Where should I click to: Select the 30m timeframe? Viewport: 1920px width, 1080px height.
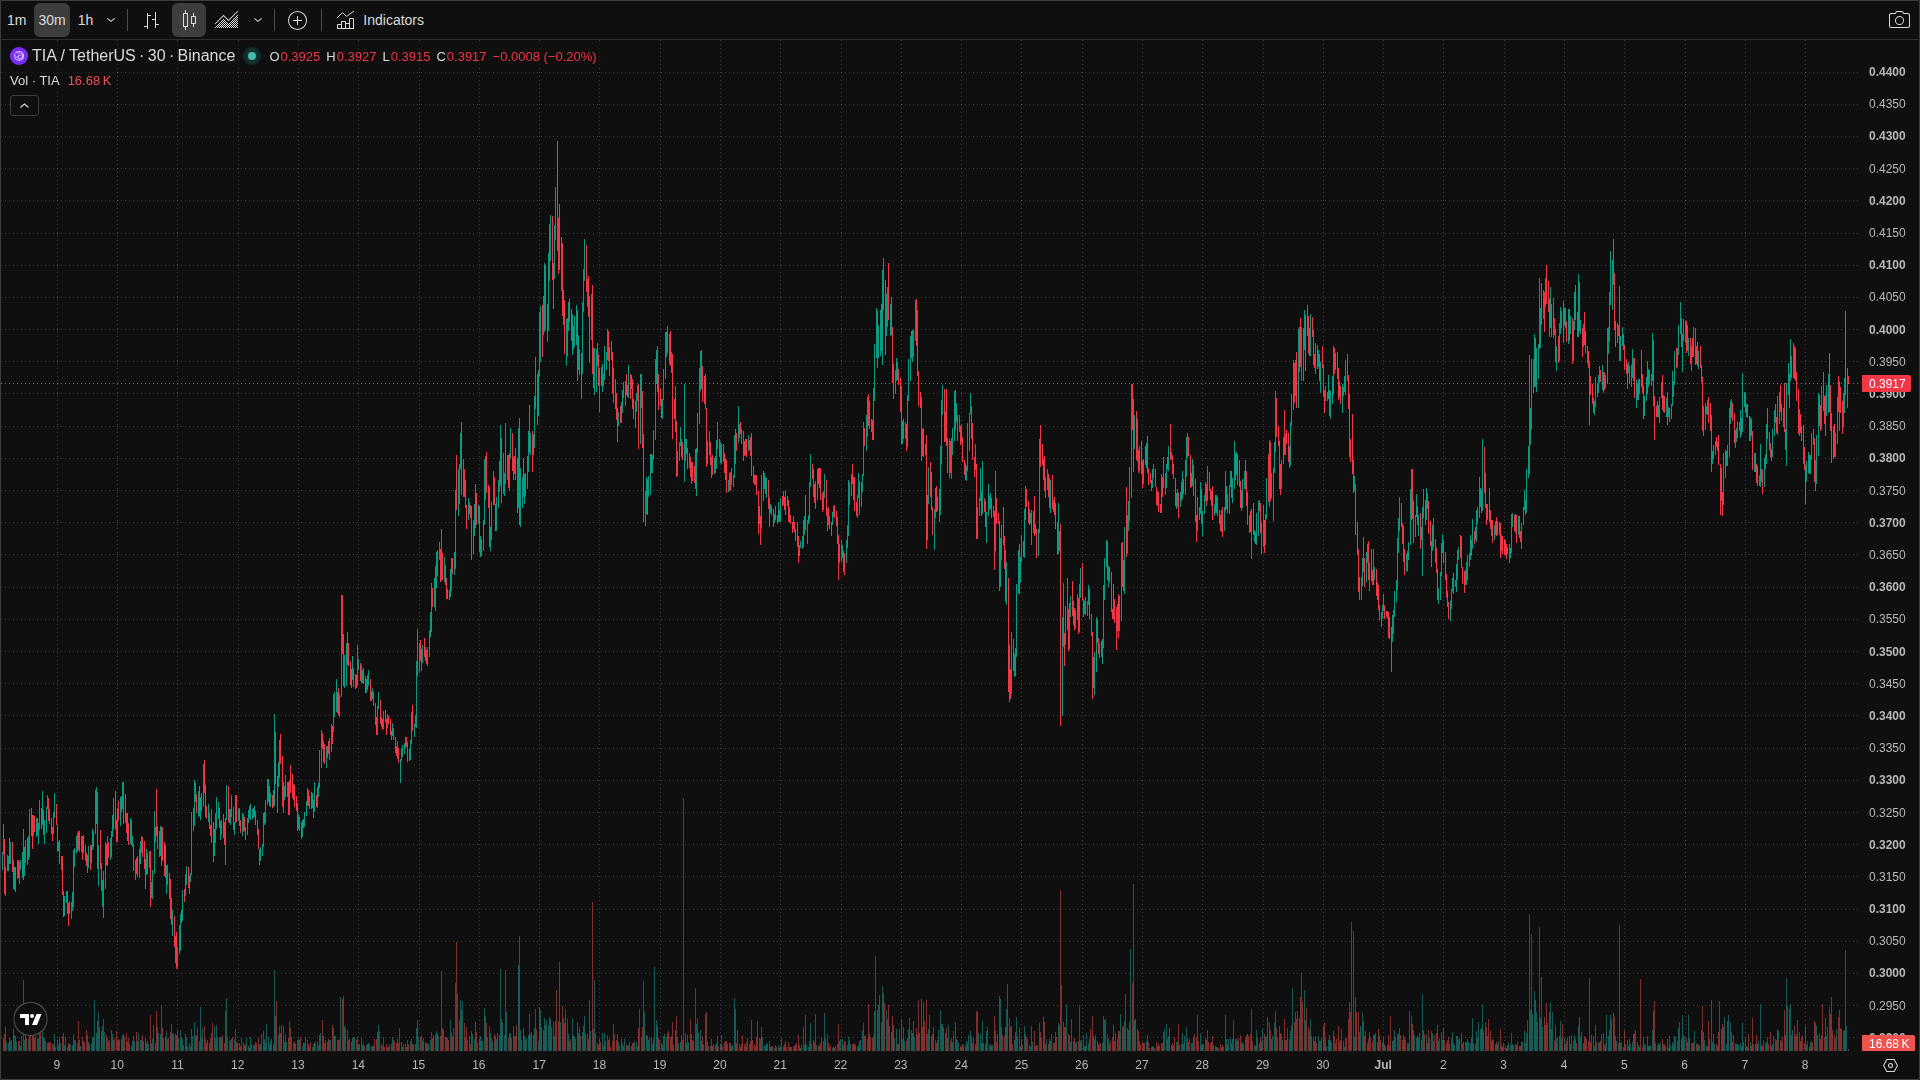52,20
